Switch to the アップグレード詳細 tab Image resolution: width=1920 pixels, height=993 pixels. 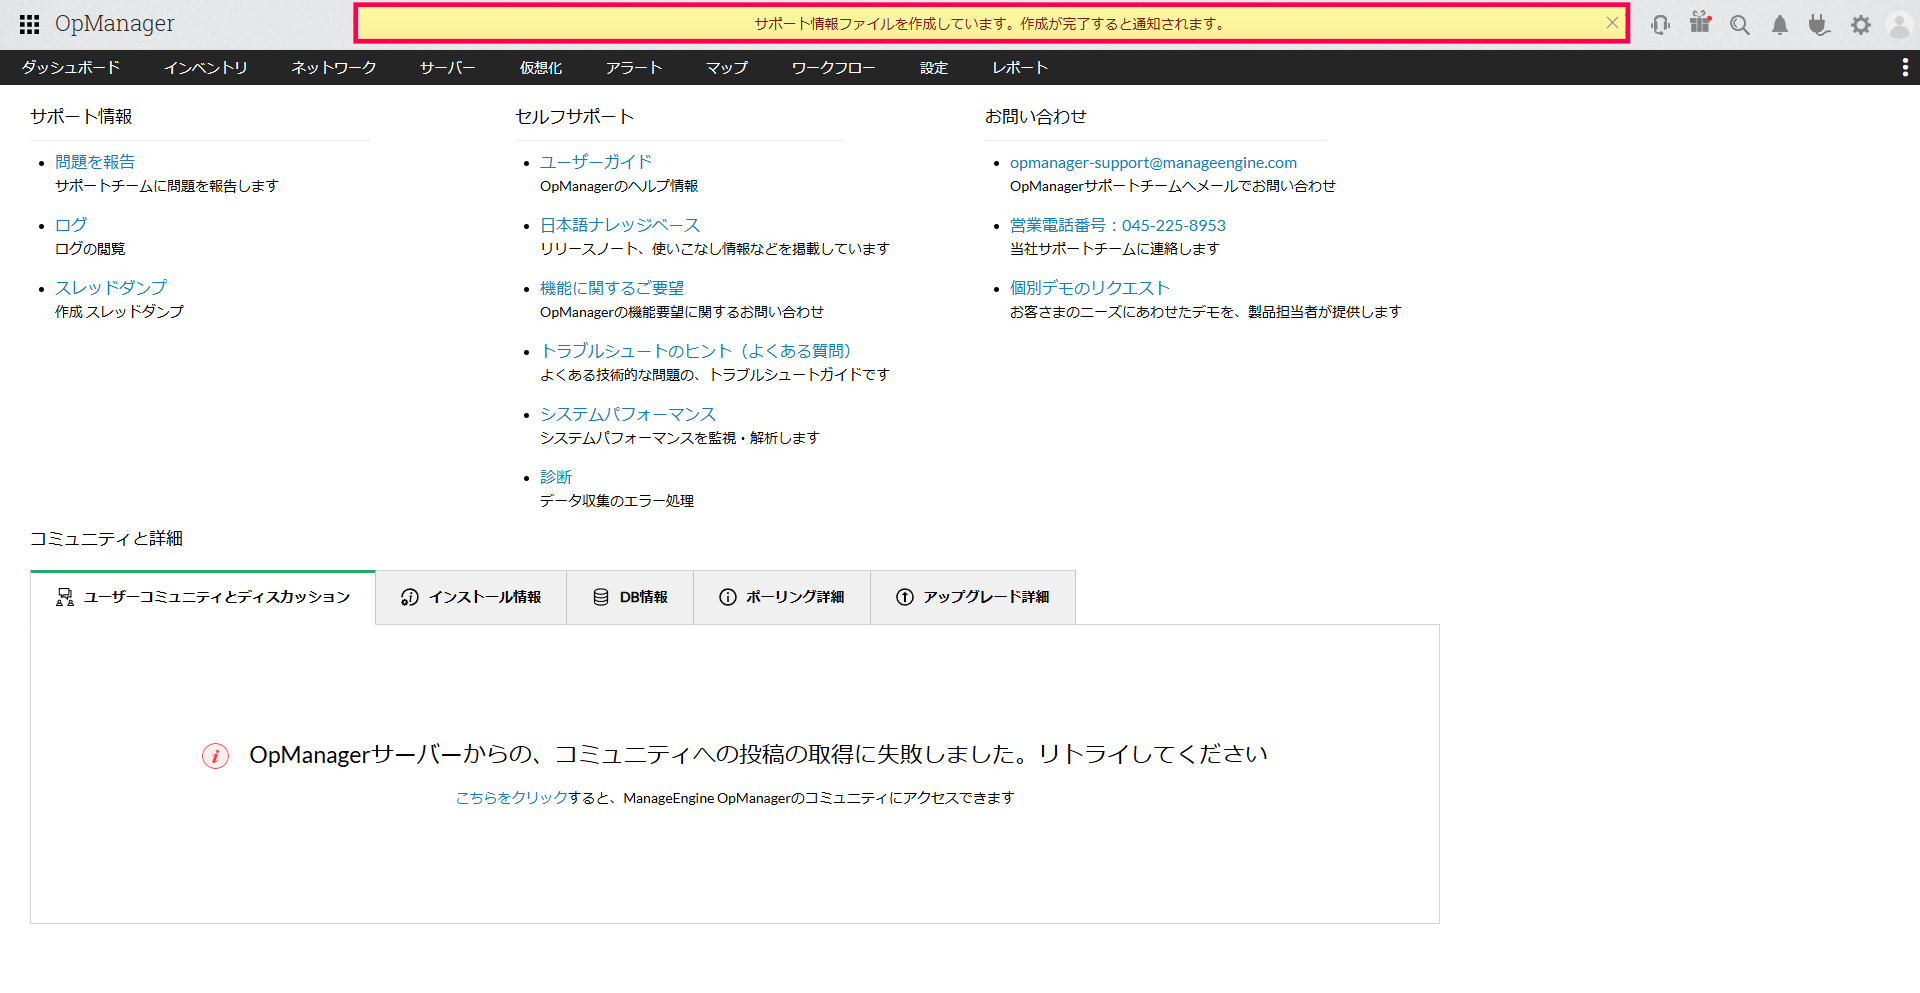(972, 597)
